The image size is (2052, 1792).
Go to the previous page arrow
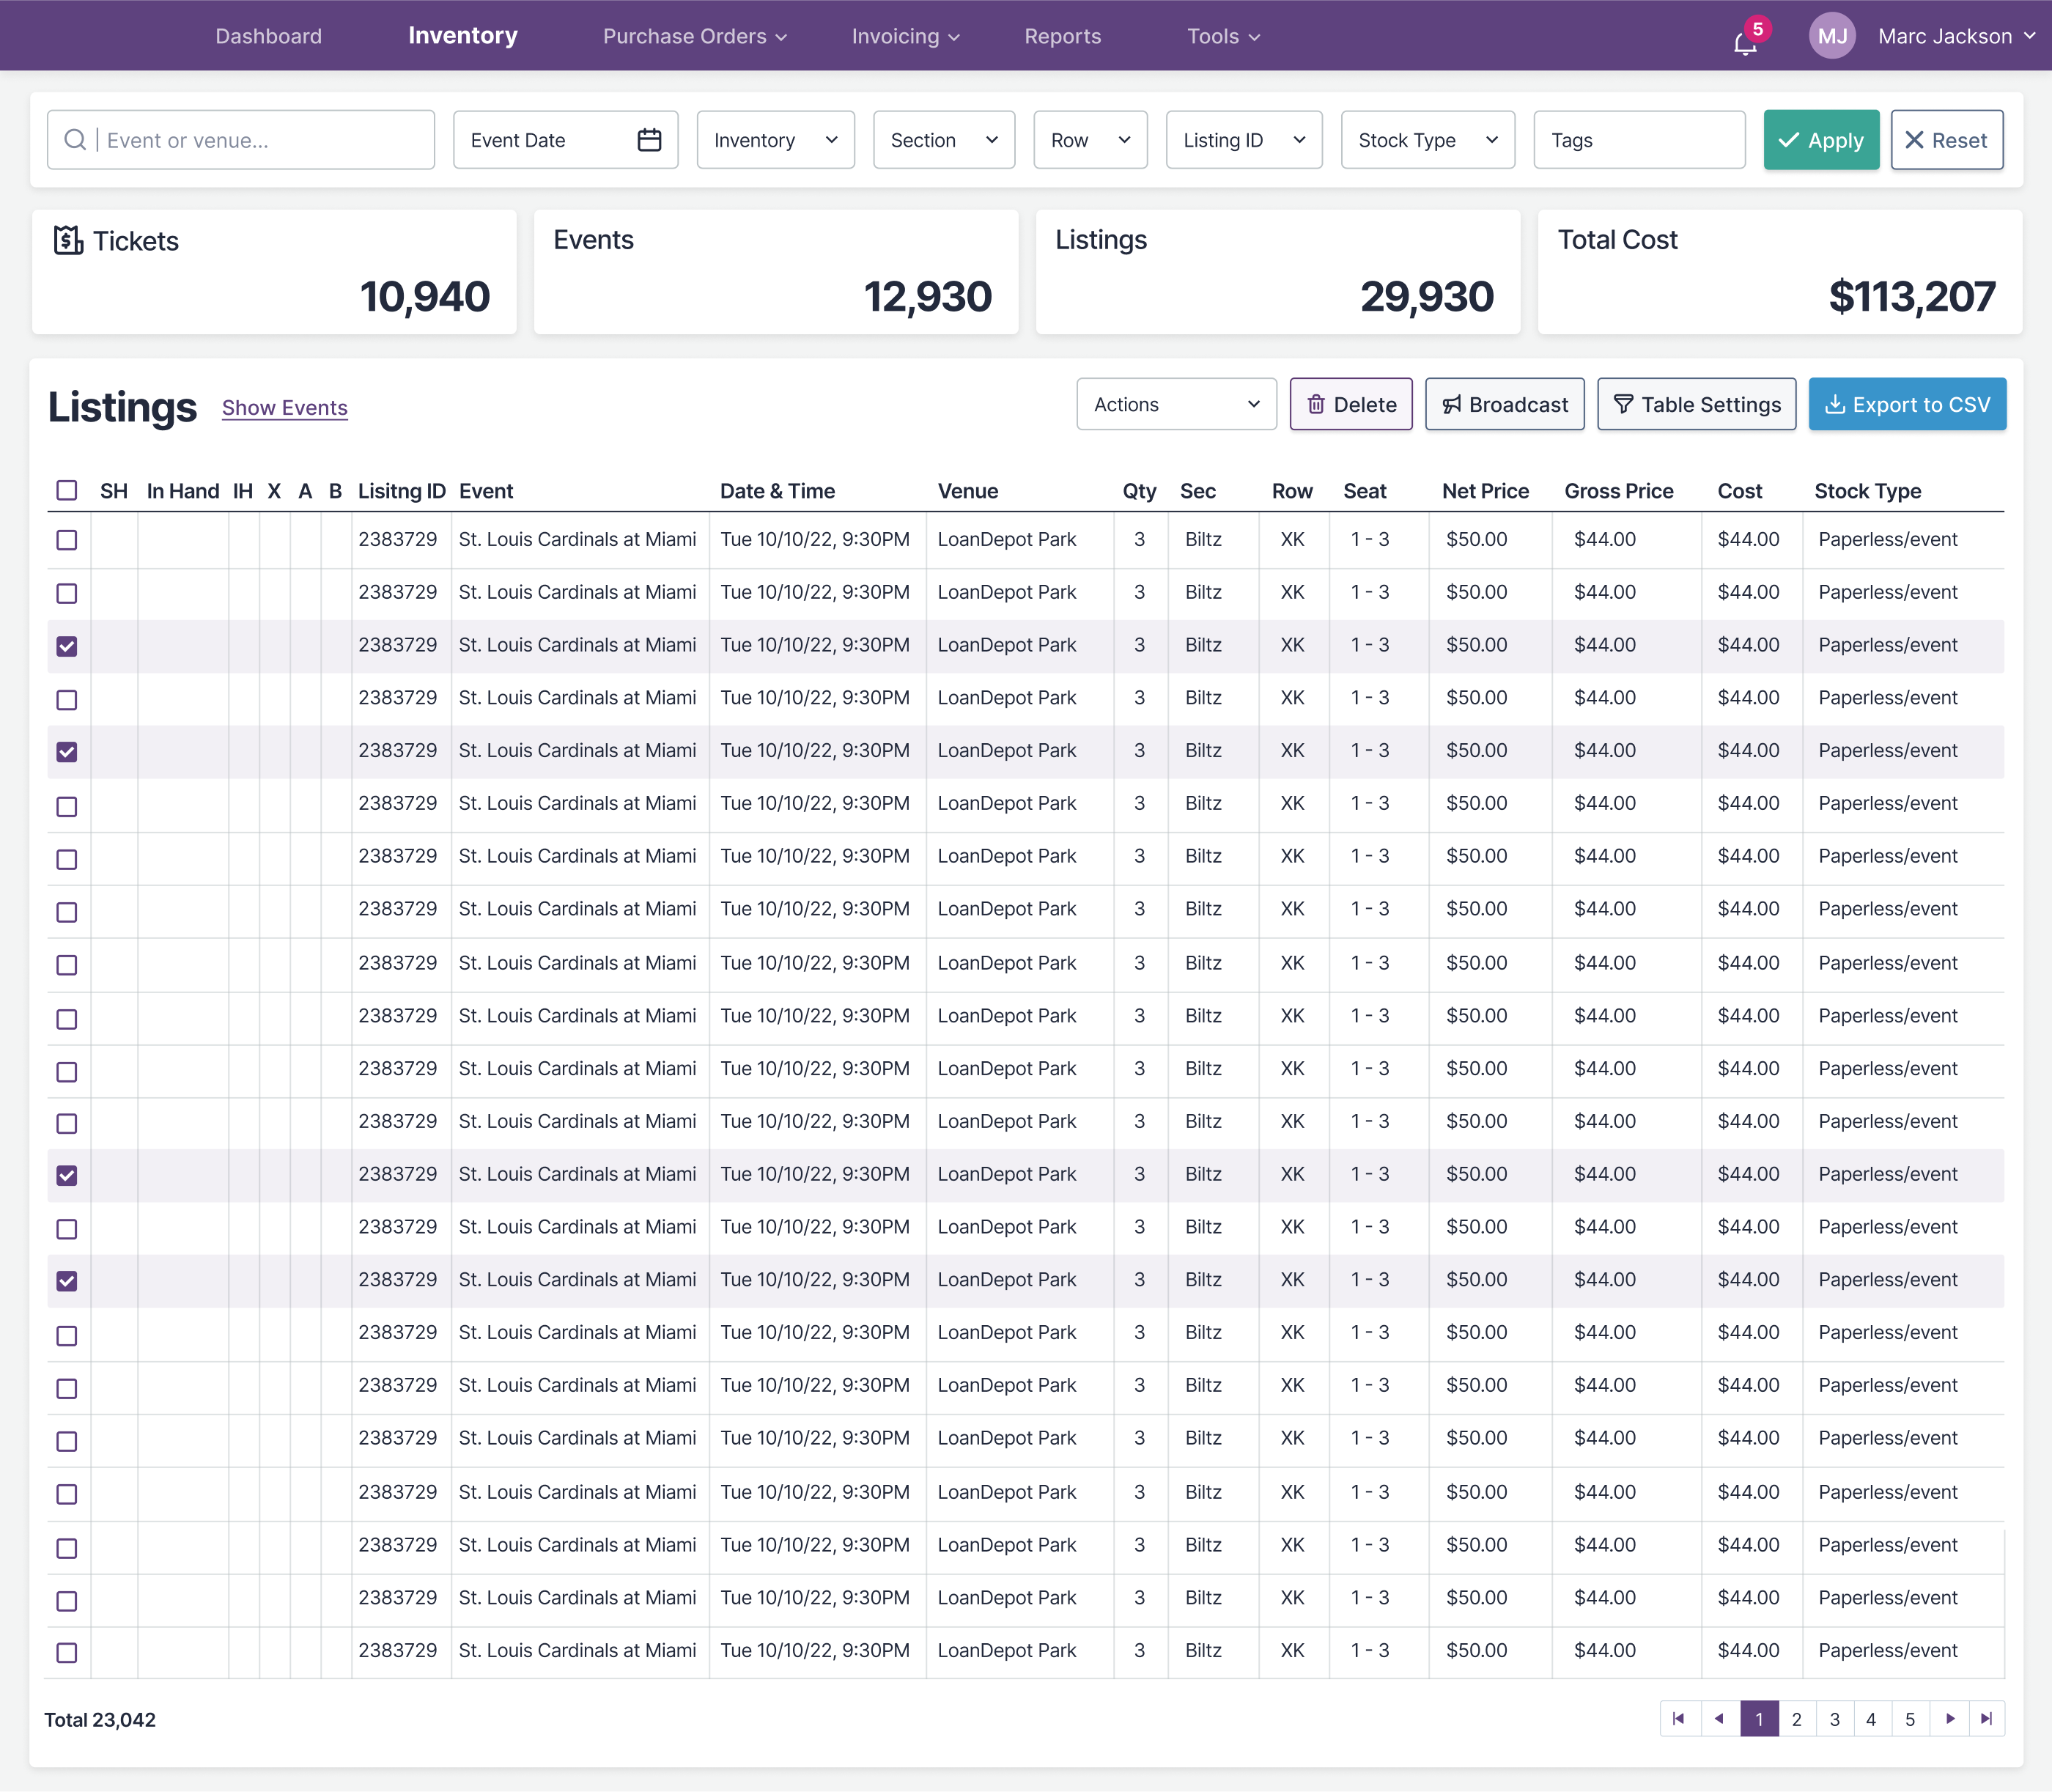[1719, 1719]
